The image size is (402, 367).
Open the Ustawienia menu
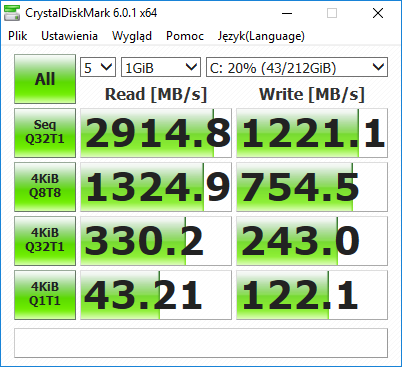pos(69,36)
